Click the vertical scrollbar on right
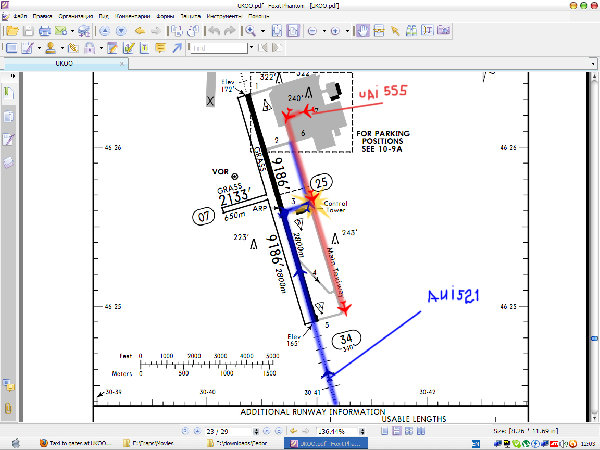 click(x=594, y=247)
